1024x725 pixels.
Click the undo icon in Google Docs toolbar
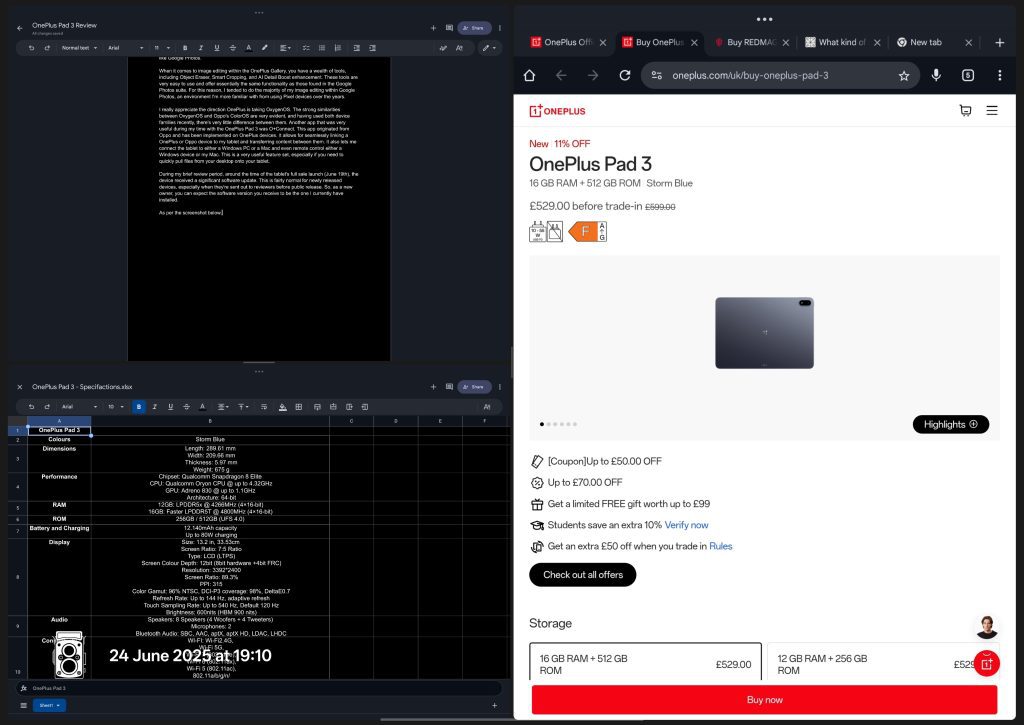tap(31, 47)
